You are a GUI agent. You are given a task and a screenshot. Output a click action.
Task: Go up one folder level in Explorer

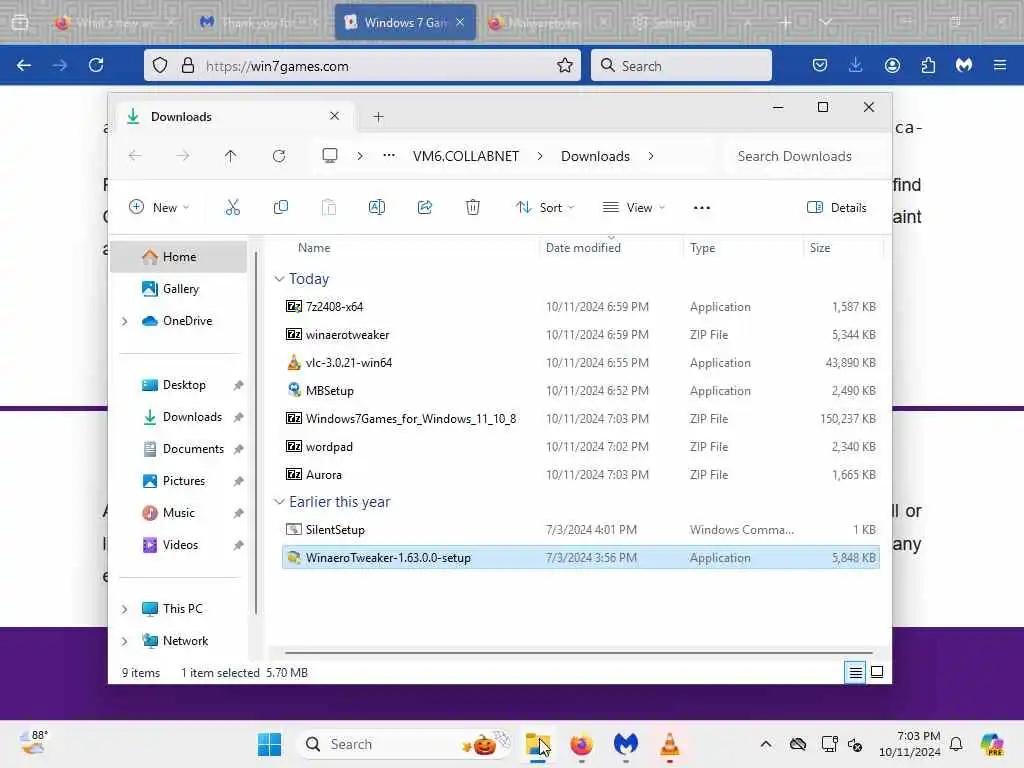click(x=231, y=156)
